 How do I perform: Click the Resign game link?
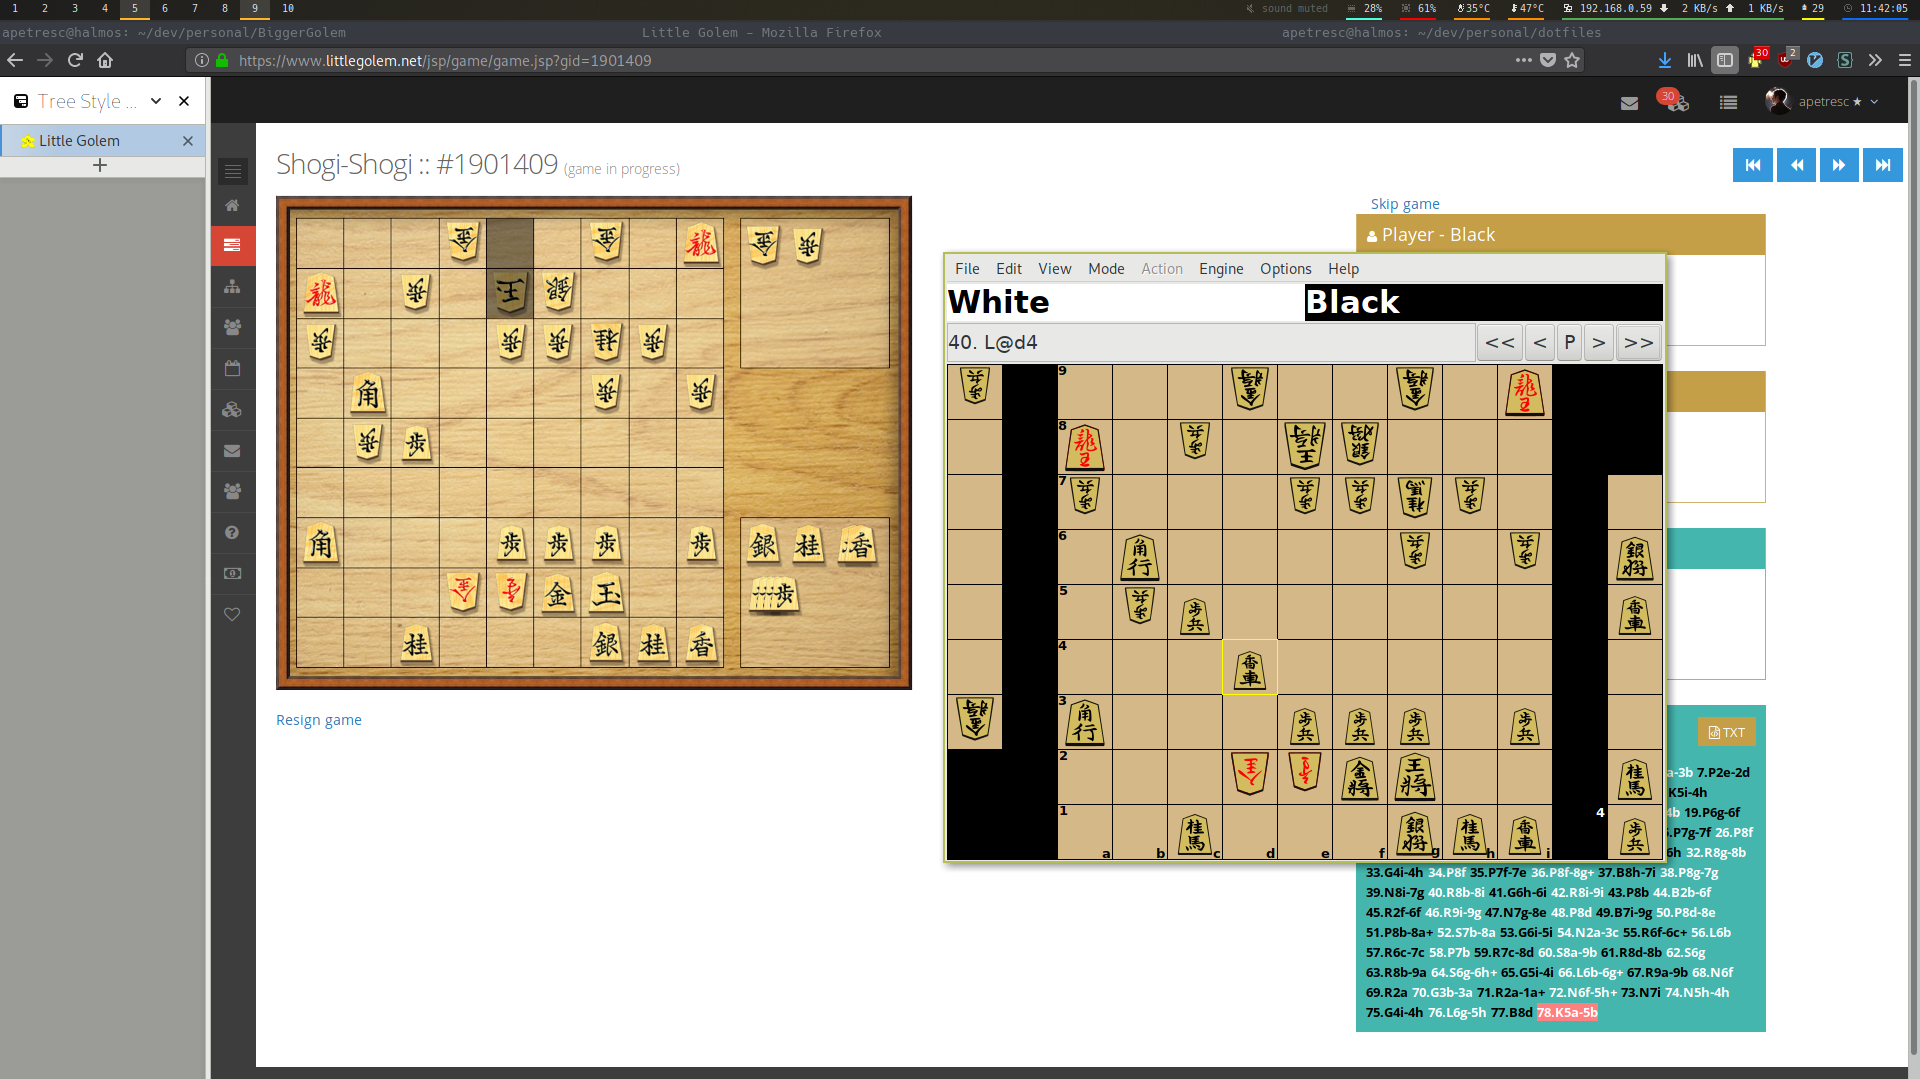[x=319, y=720]
